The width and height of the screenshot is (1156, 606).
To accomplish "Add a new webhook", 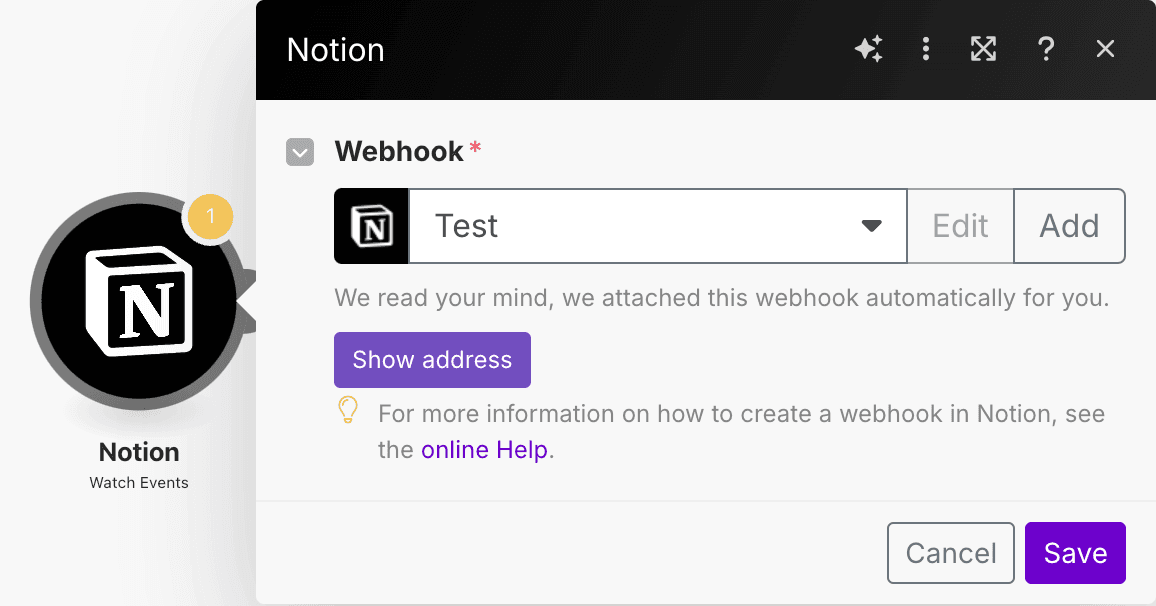I will pyautogui.click(x=1069, y=226).
